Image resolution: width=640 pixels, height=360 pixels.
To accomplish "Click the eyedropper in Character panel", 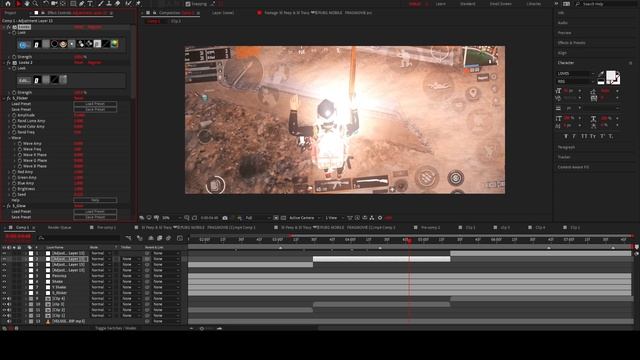I will pos(600,74).
